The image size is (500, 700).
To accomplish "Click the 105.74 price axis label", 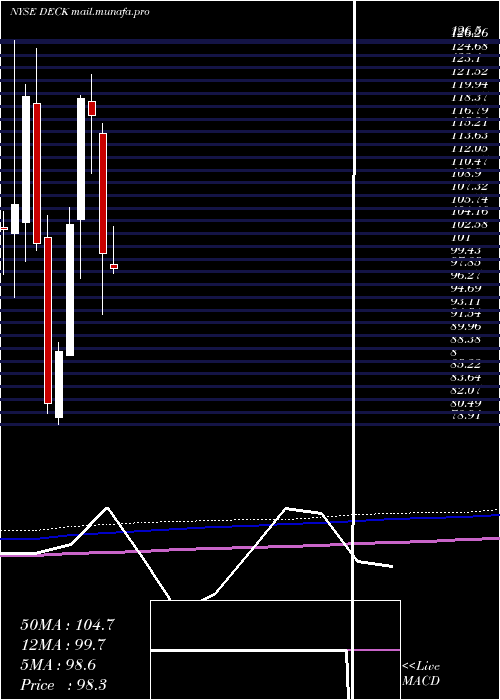I will tap(470, 200).
